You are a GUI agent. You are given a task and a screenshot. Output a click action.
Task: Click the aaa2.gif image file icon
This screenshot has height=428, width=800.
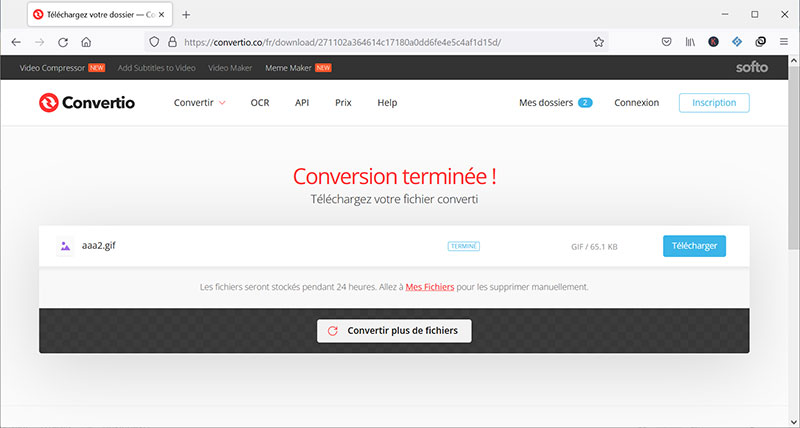pos(65,246)
